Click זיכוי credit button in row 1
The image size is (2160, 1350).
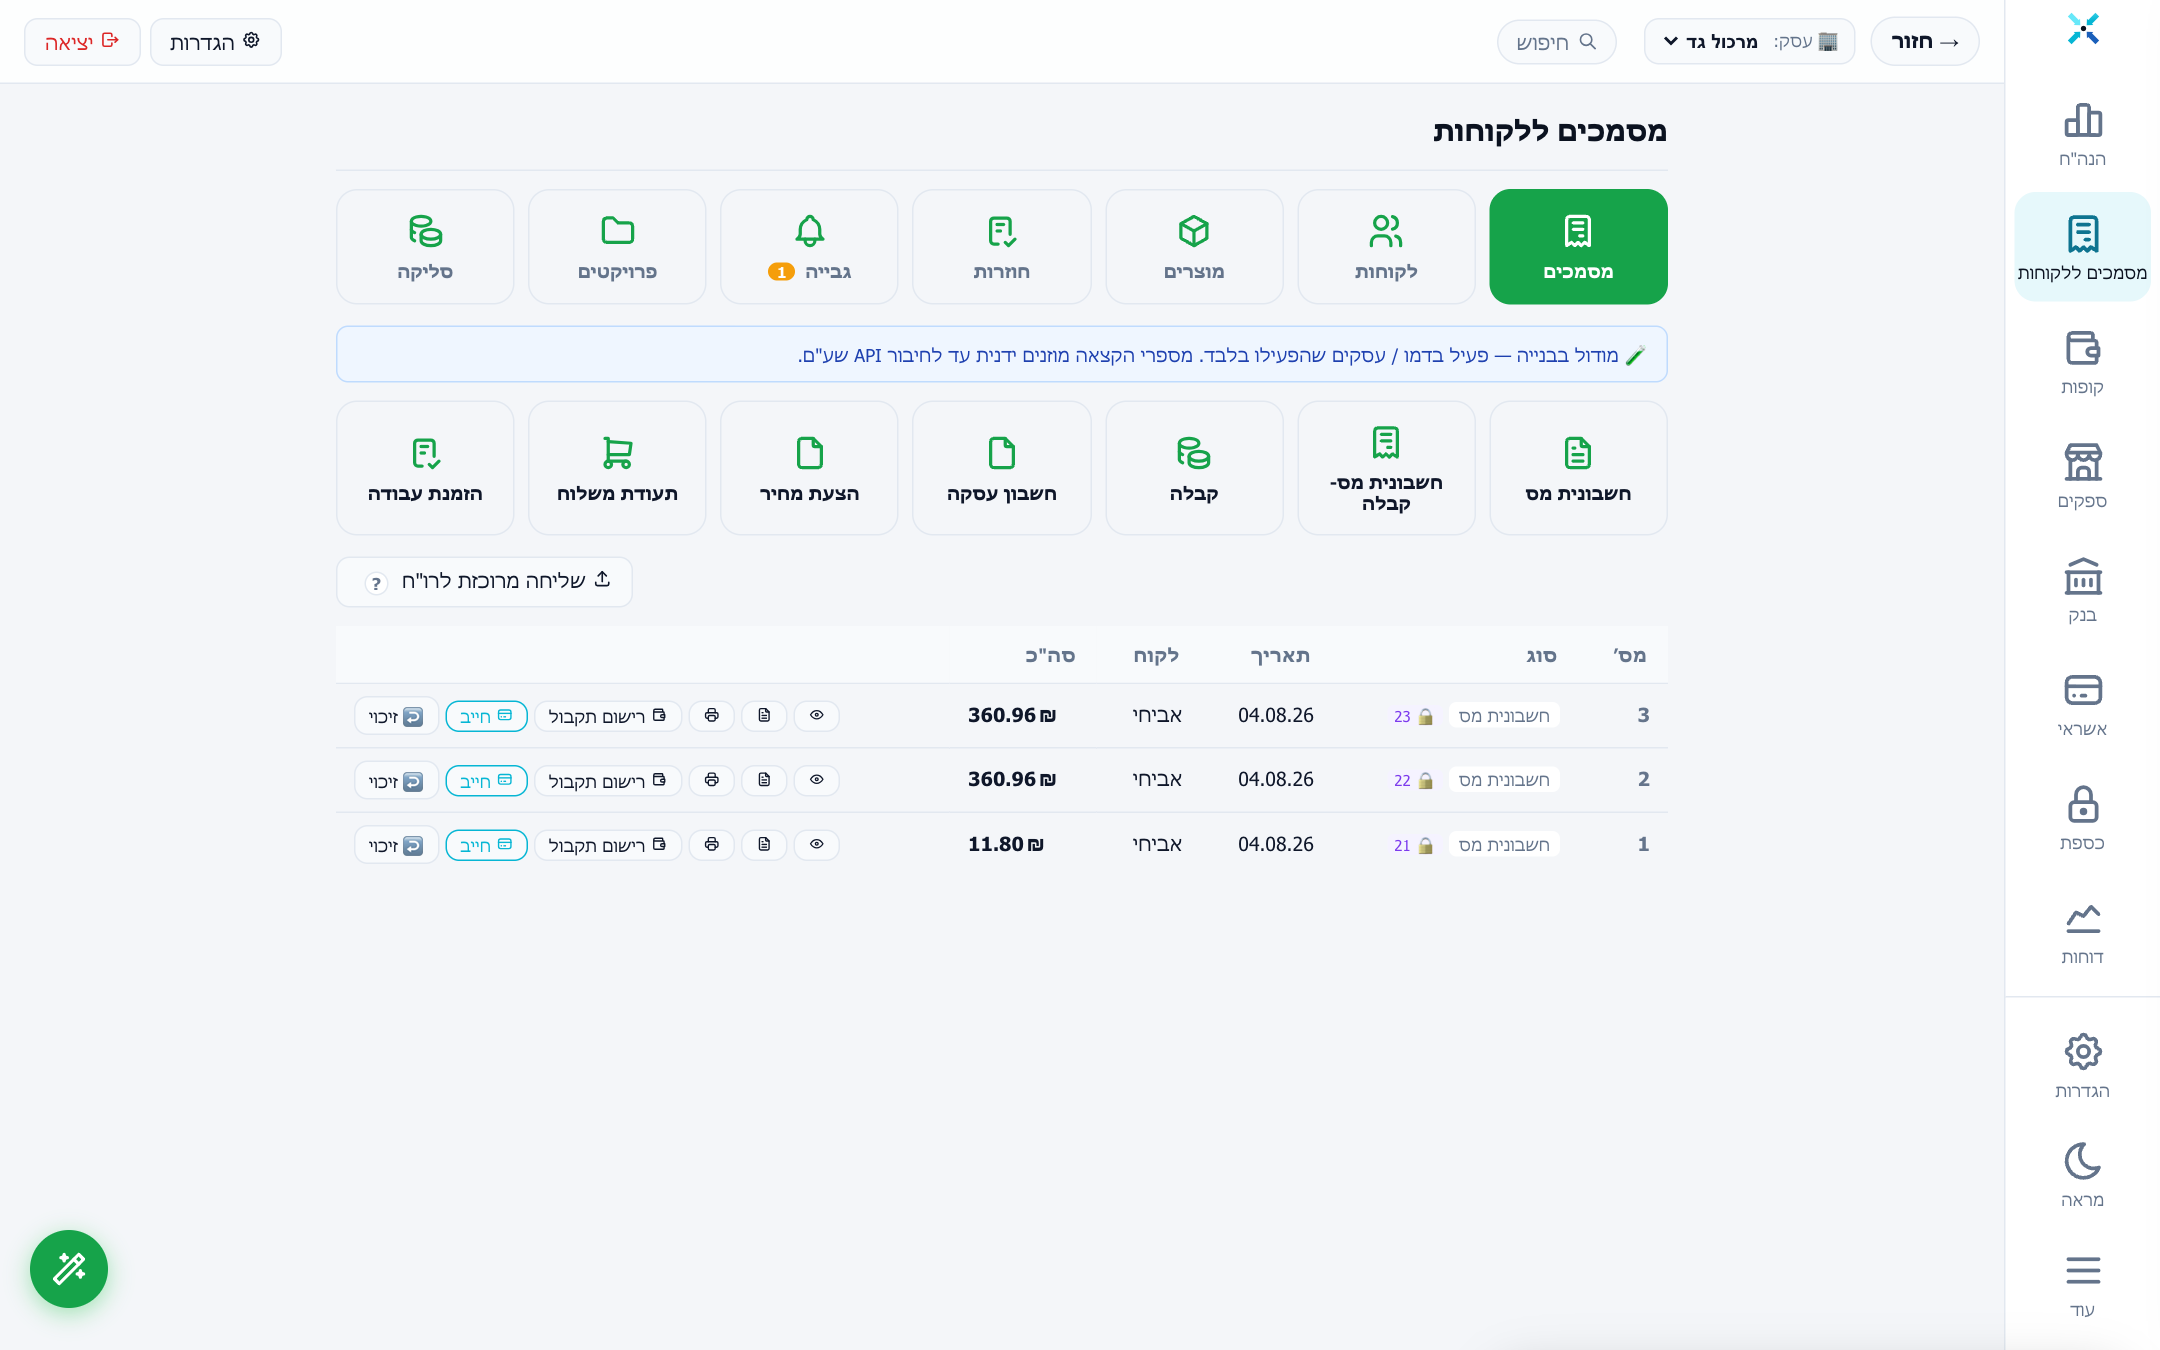click(396, 845)
